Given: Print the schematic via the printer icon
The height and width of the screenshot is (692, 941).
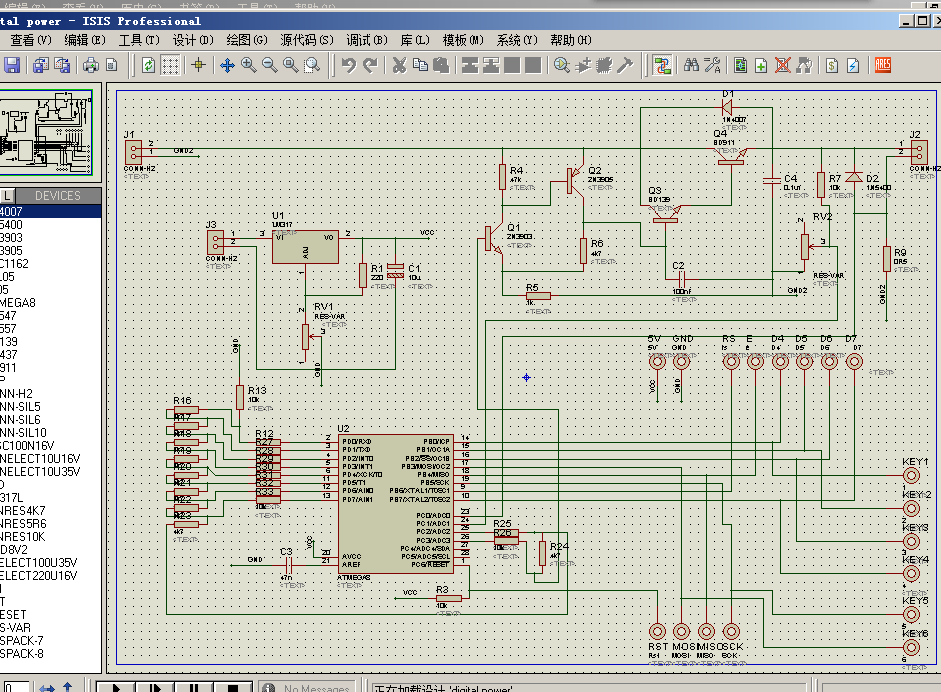Looking at the screenshot, I should [x=91, y=65].
